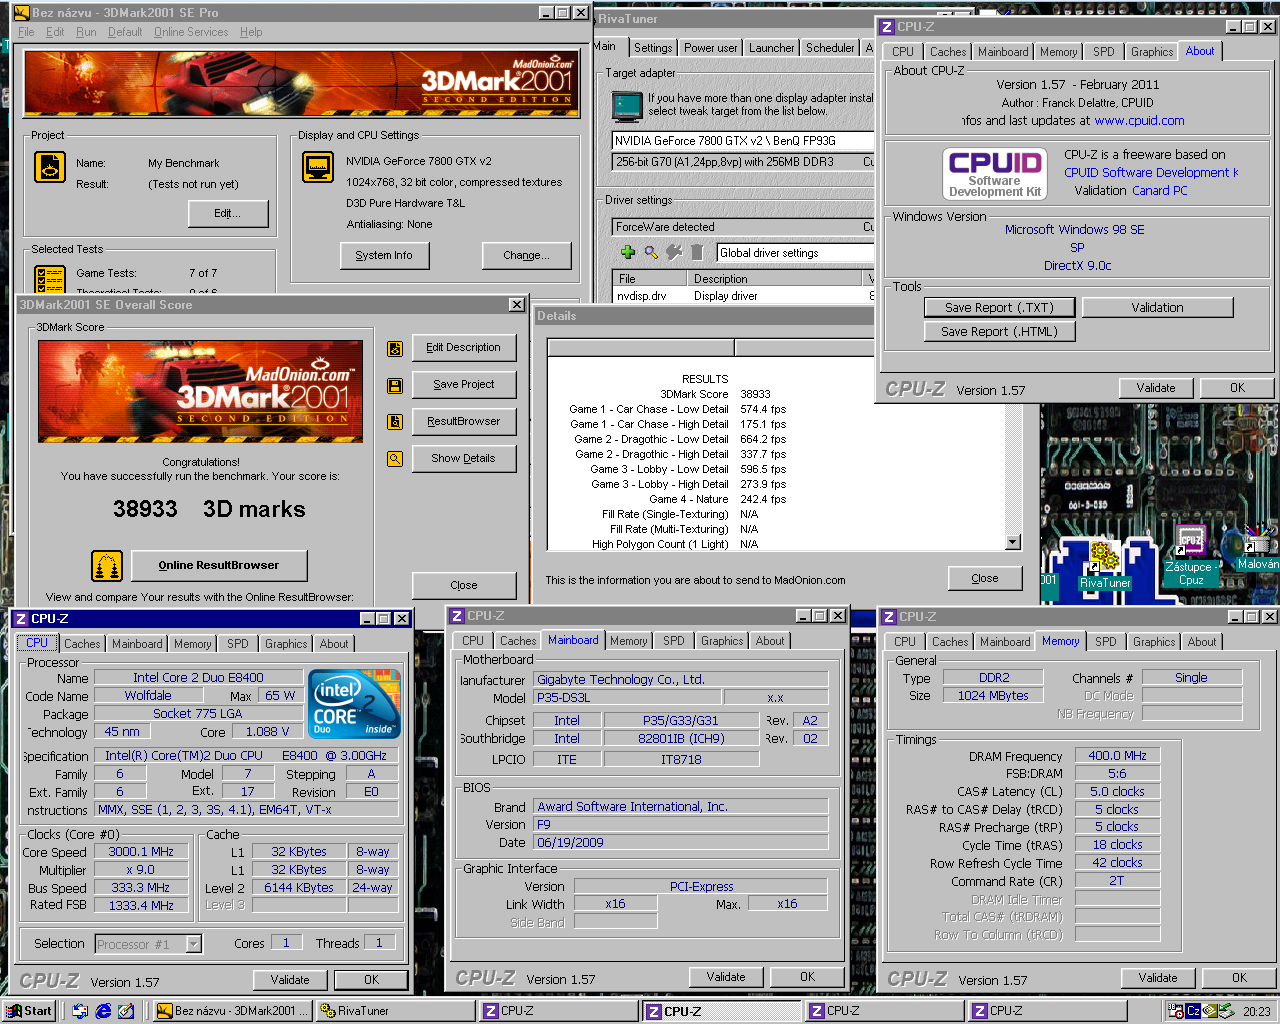Click the Details list scroll-down arrow
The height and width of the screenshot is (1024, 1280).
click(1013, 542)
